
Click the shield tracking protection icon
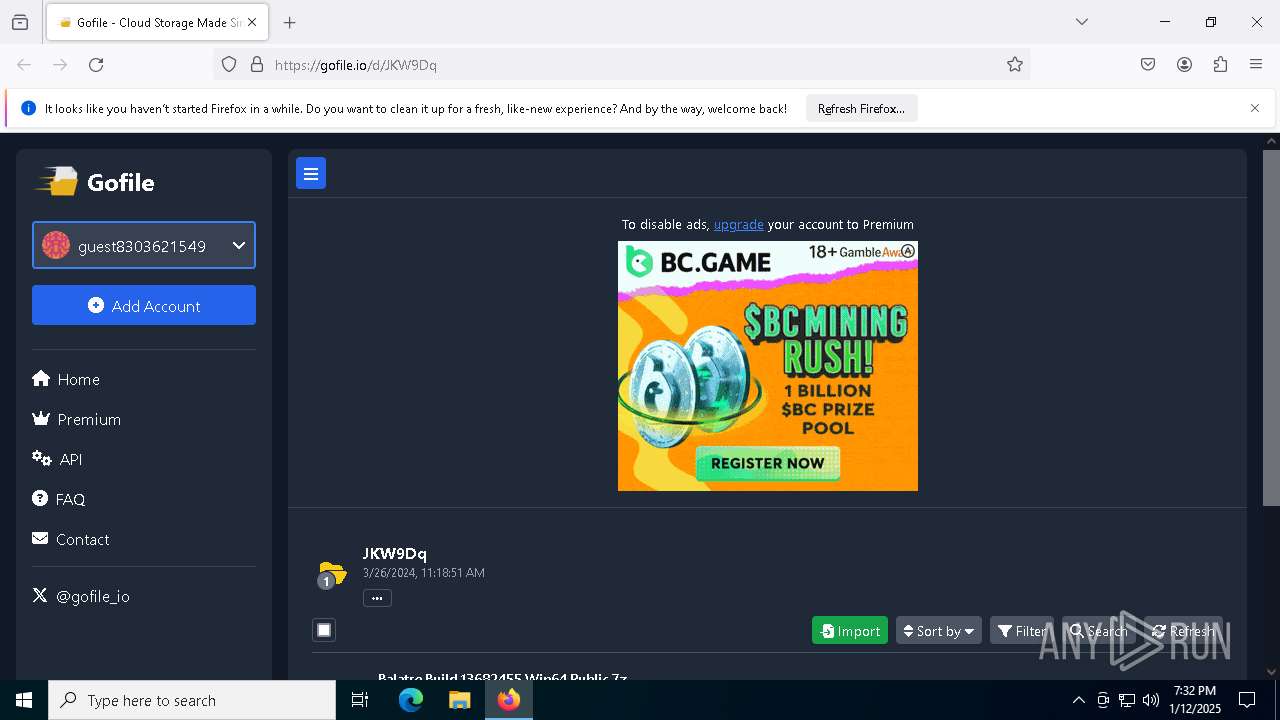(229, 65)
